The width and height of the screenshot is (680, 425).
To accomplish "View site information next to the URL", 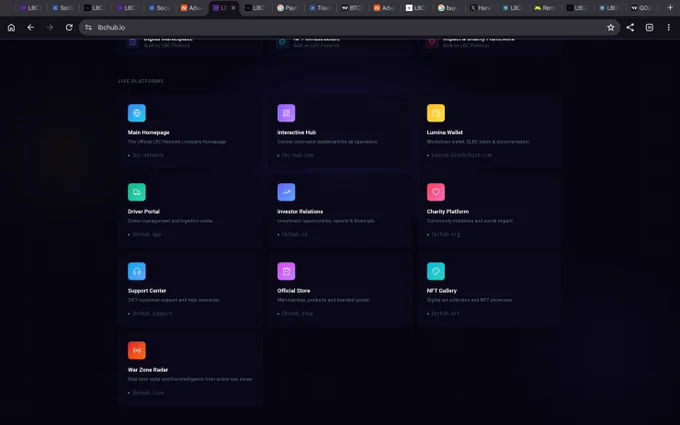I will coord(88,27).
